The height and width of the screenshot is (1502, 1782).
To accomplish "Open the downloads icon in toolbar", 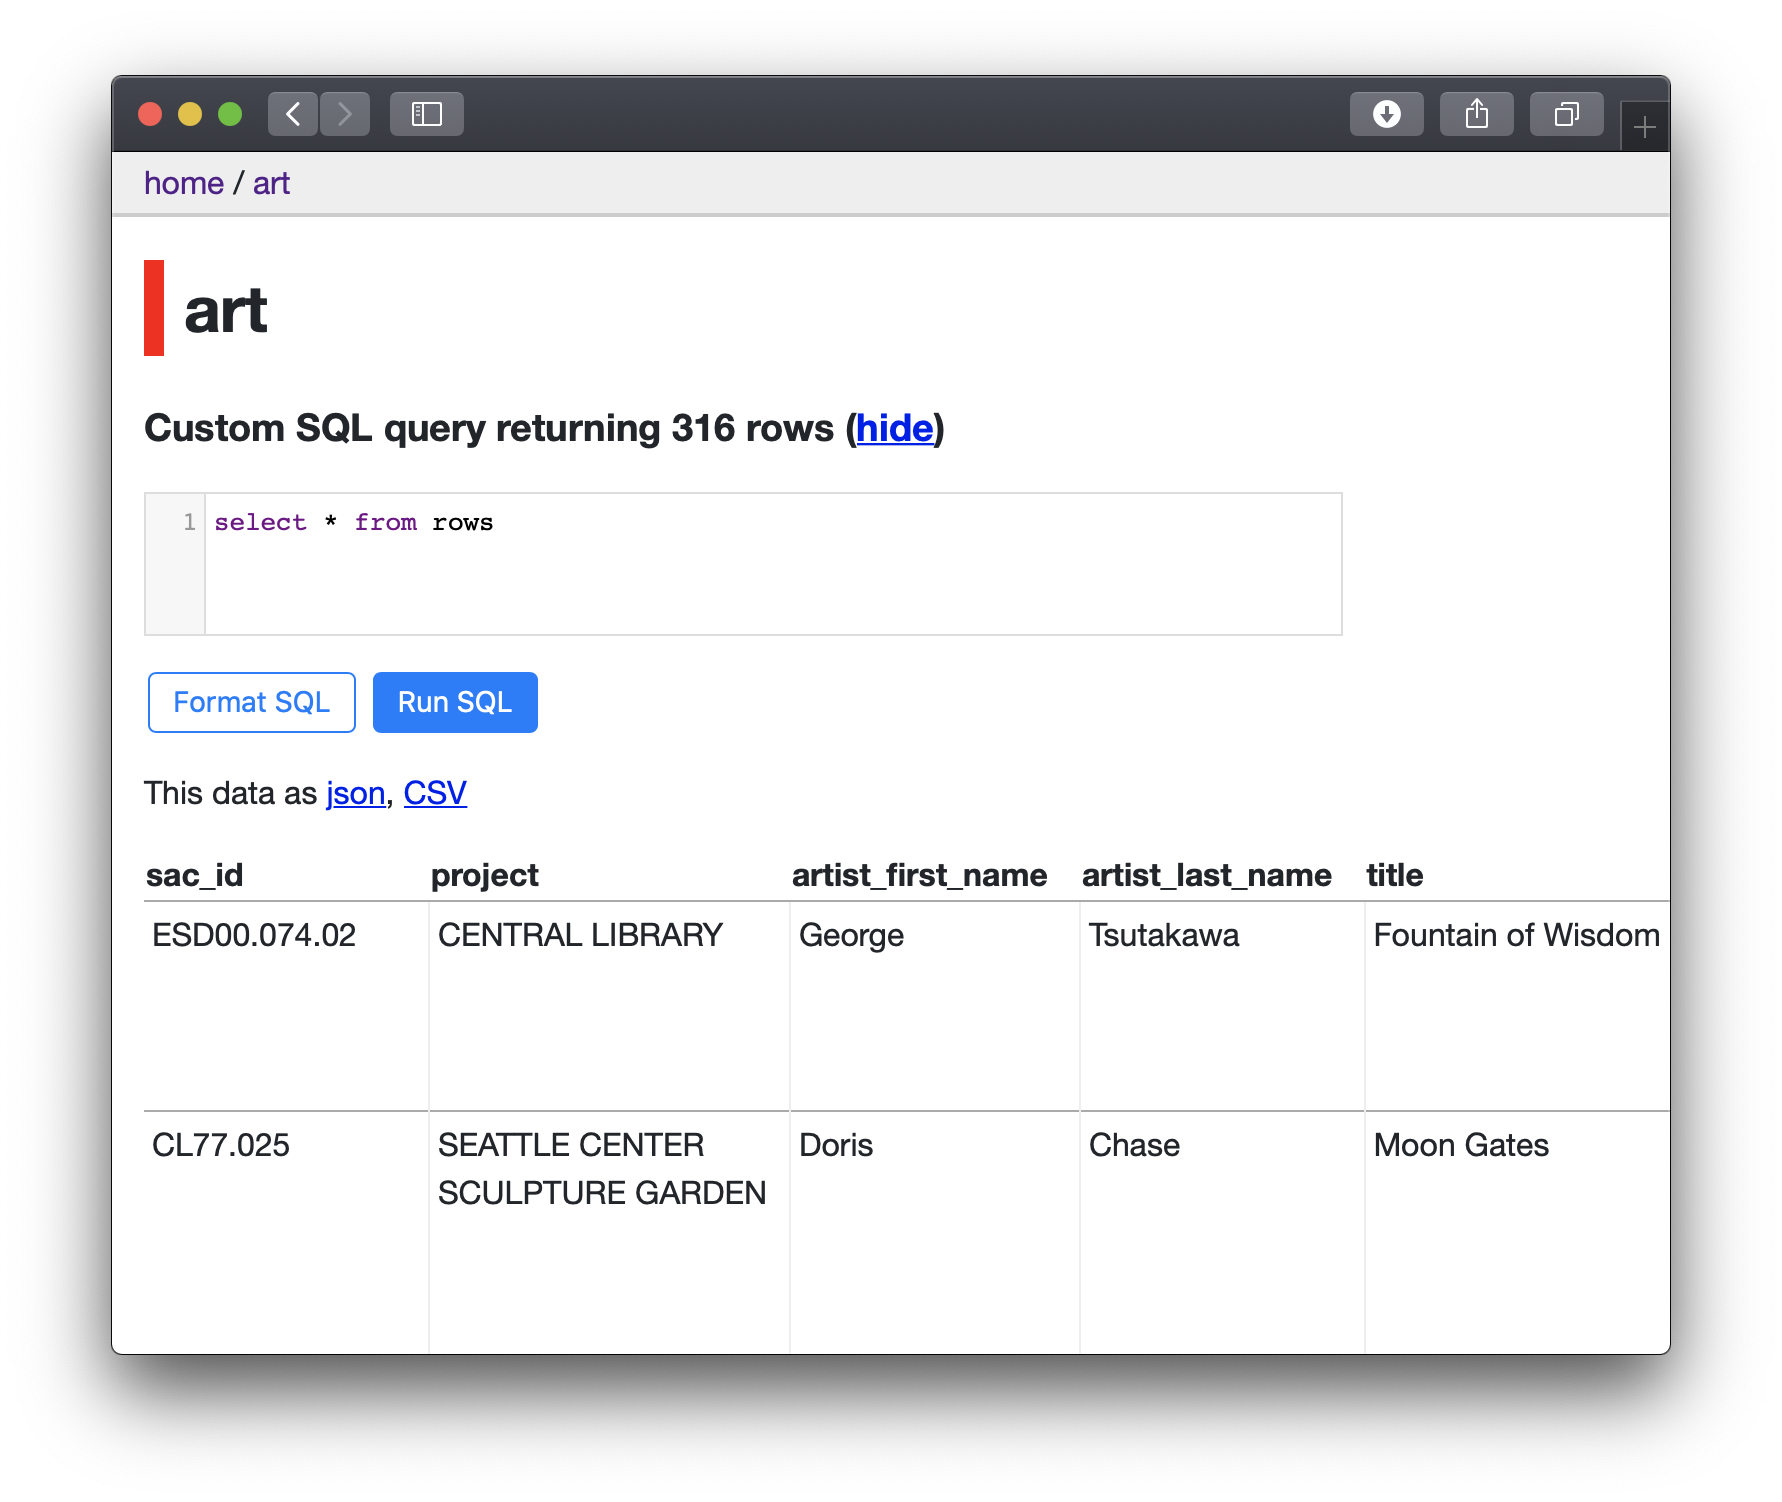I will click(1386, 114).
